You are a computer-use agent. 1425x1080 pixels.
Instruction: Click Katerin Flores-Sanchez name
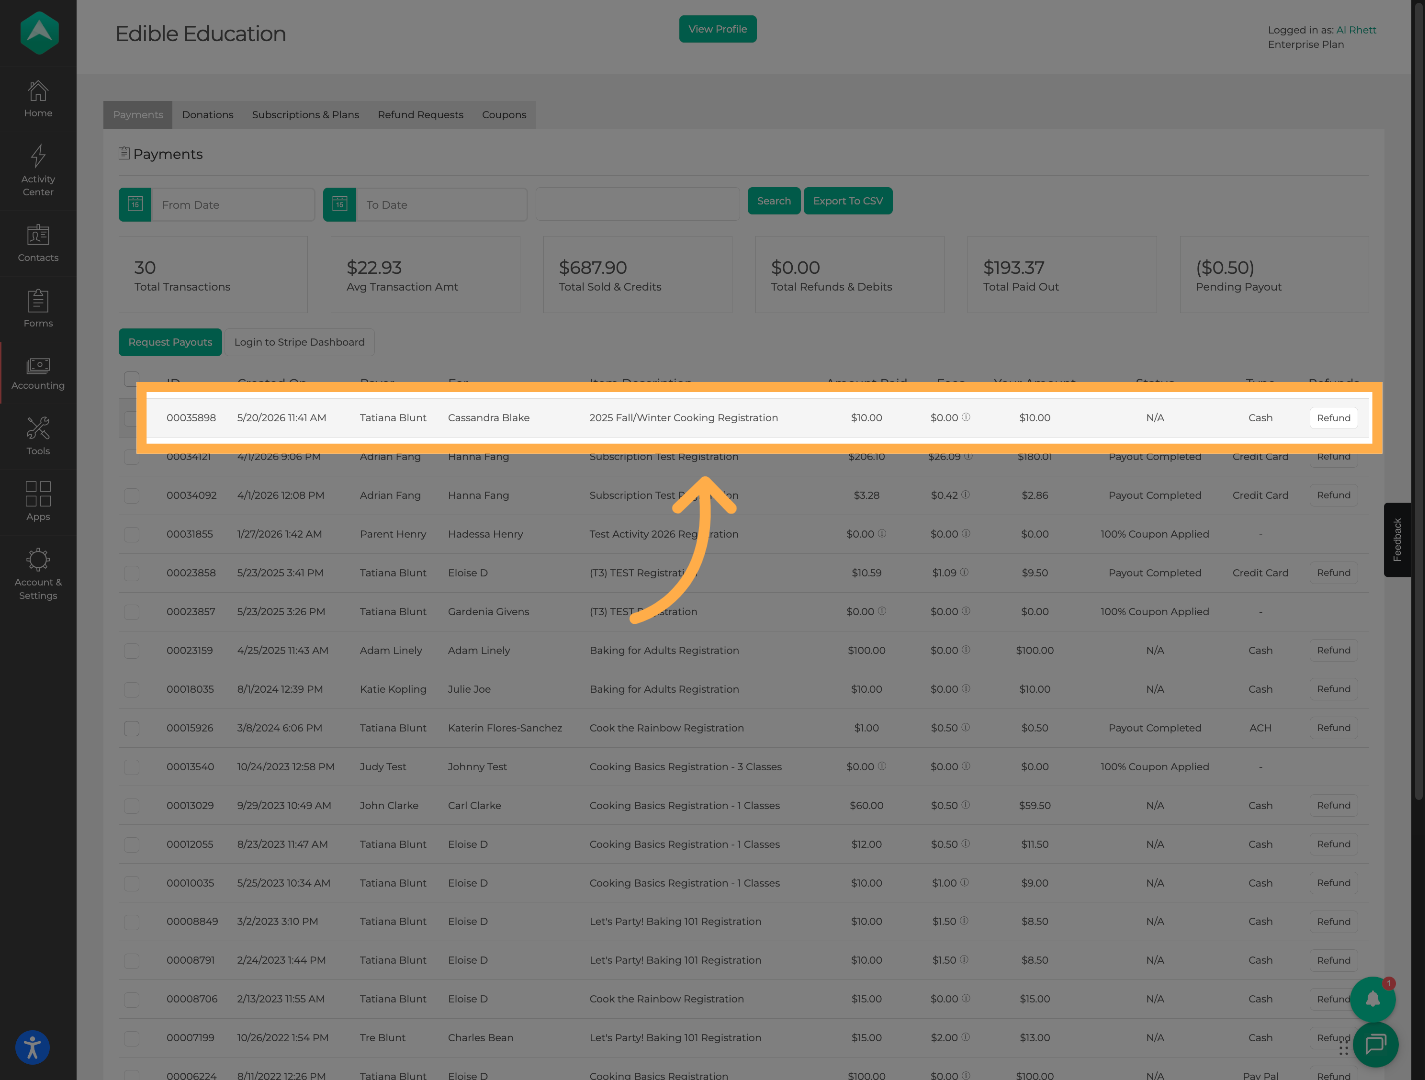[505, 728]
